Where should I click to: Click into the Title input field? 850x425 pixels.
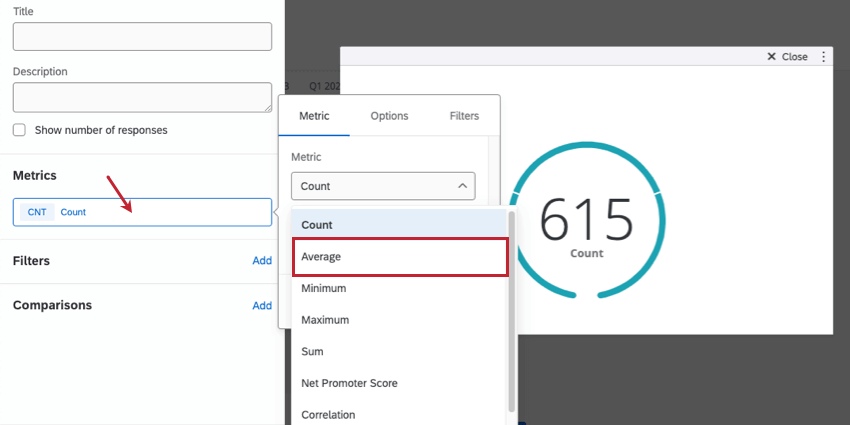point(142,37)
